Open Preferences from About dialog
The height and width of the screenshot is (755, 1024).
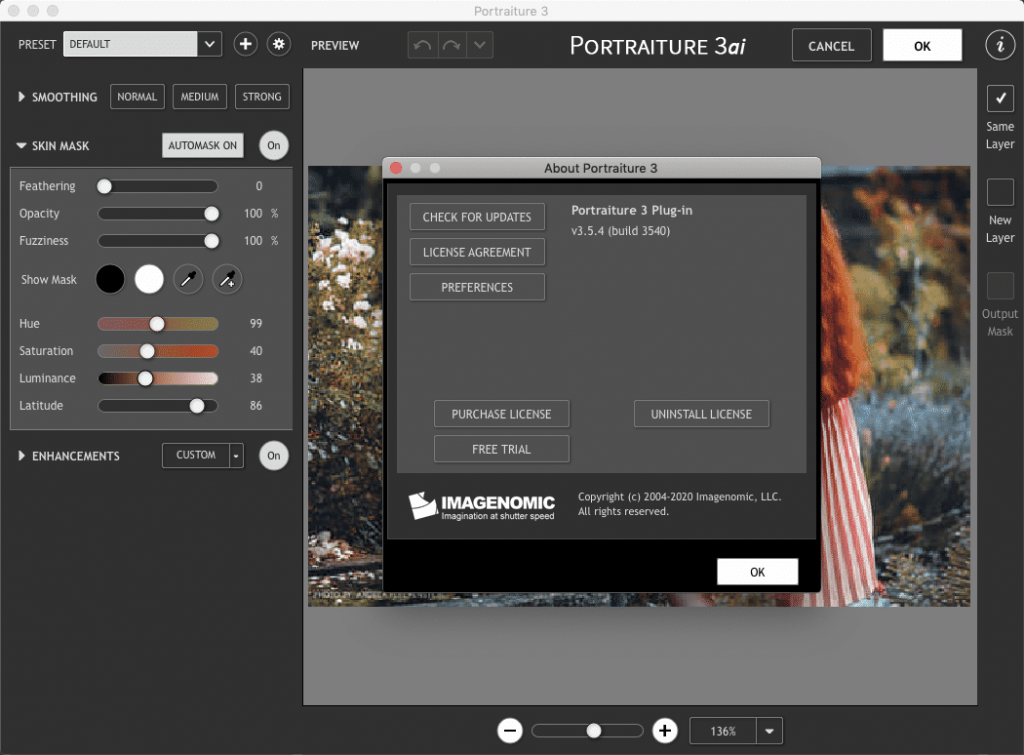tap(477, 287)
